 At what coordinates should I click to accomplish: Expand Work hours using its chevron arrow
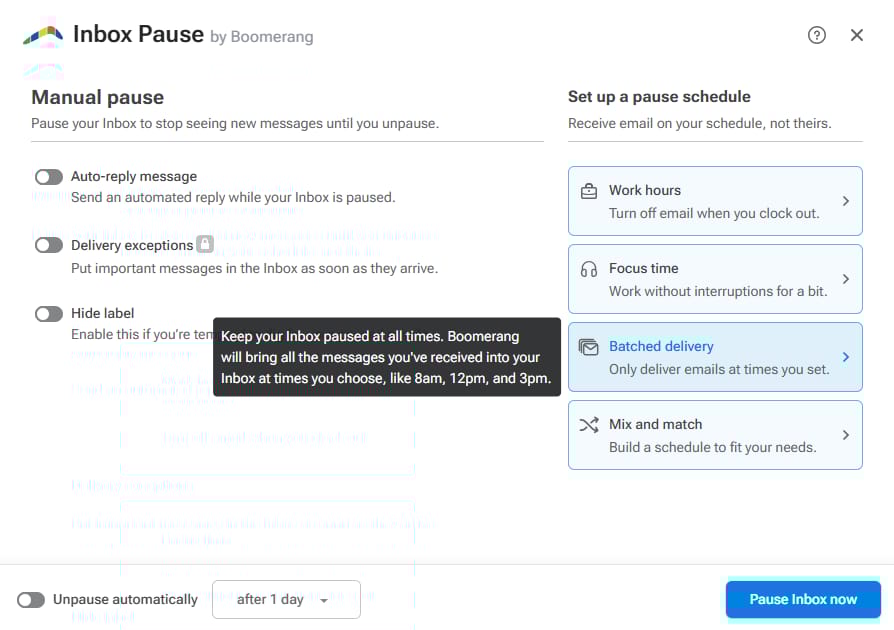845,201
